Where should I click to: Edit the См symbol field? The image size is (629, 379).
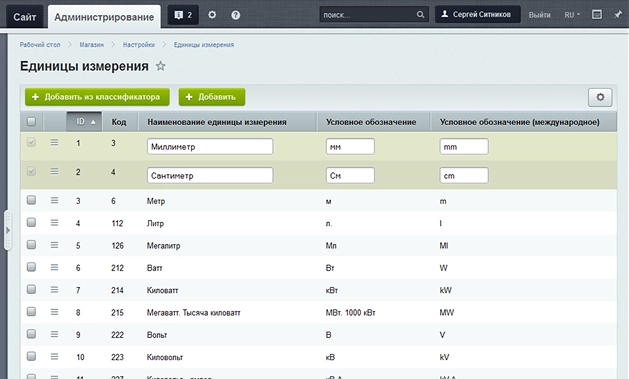tap(350, 176)
